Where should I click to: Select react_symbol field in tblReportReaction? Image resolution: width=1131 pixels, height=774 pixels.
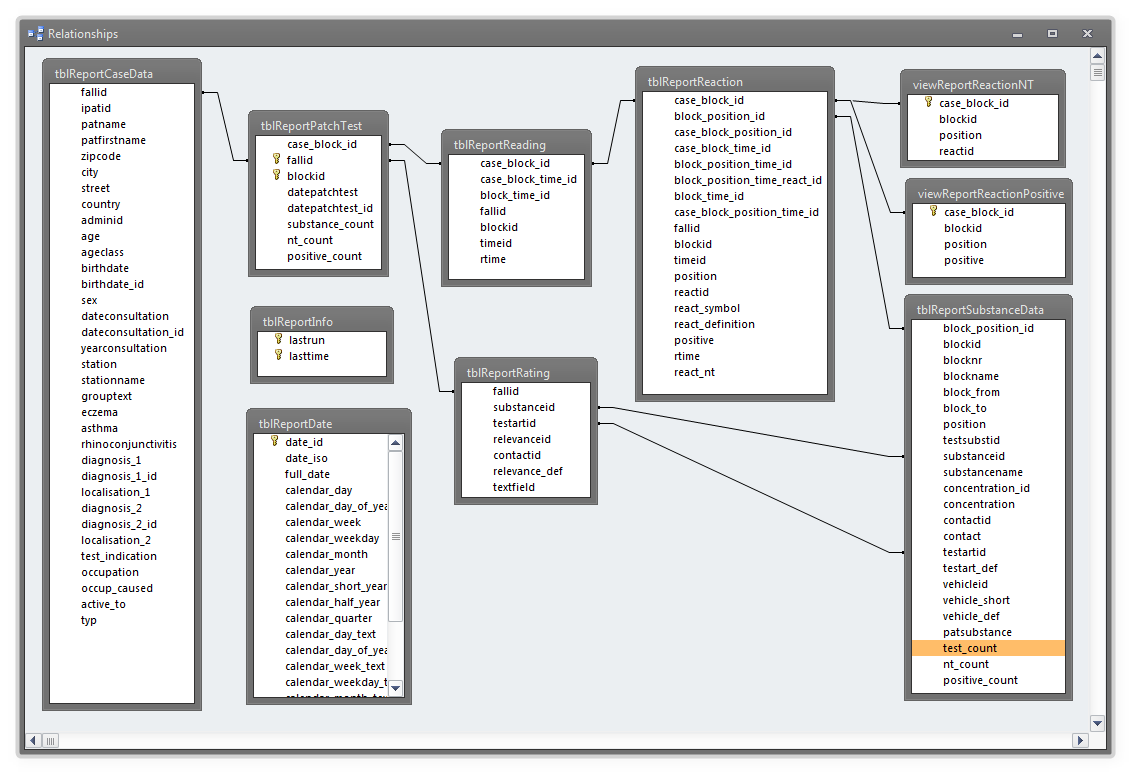706,308
